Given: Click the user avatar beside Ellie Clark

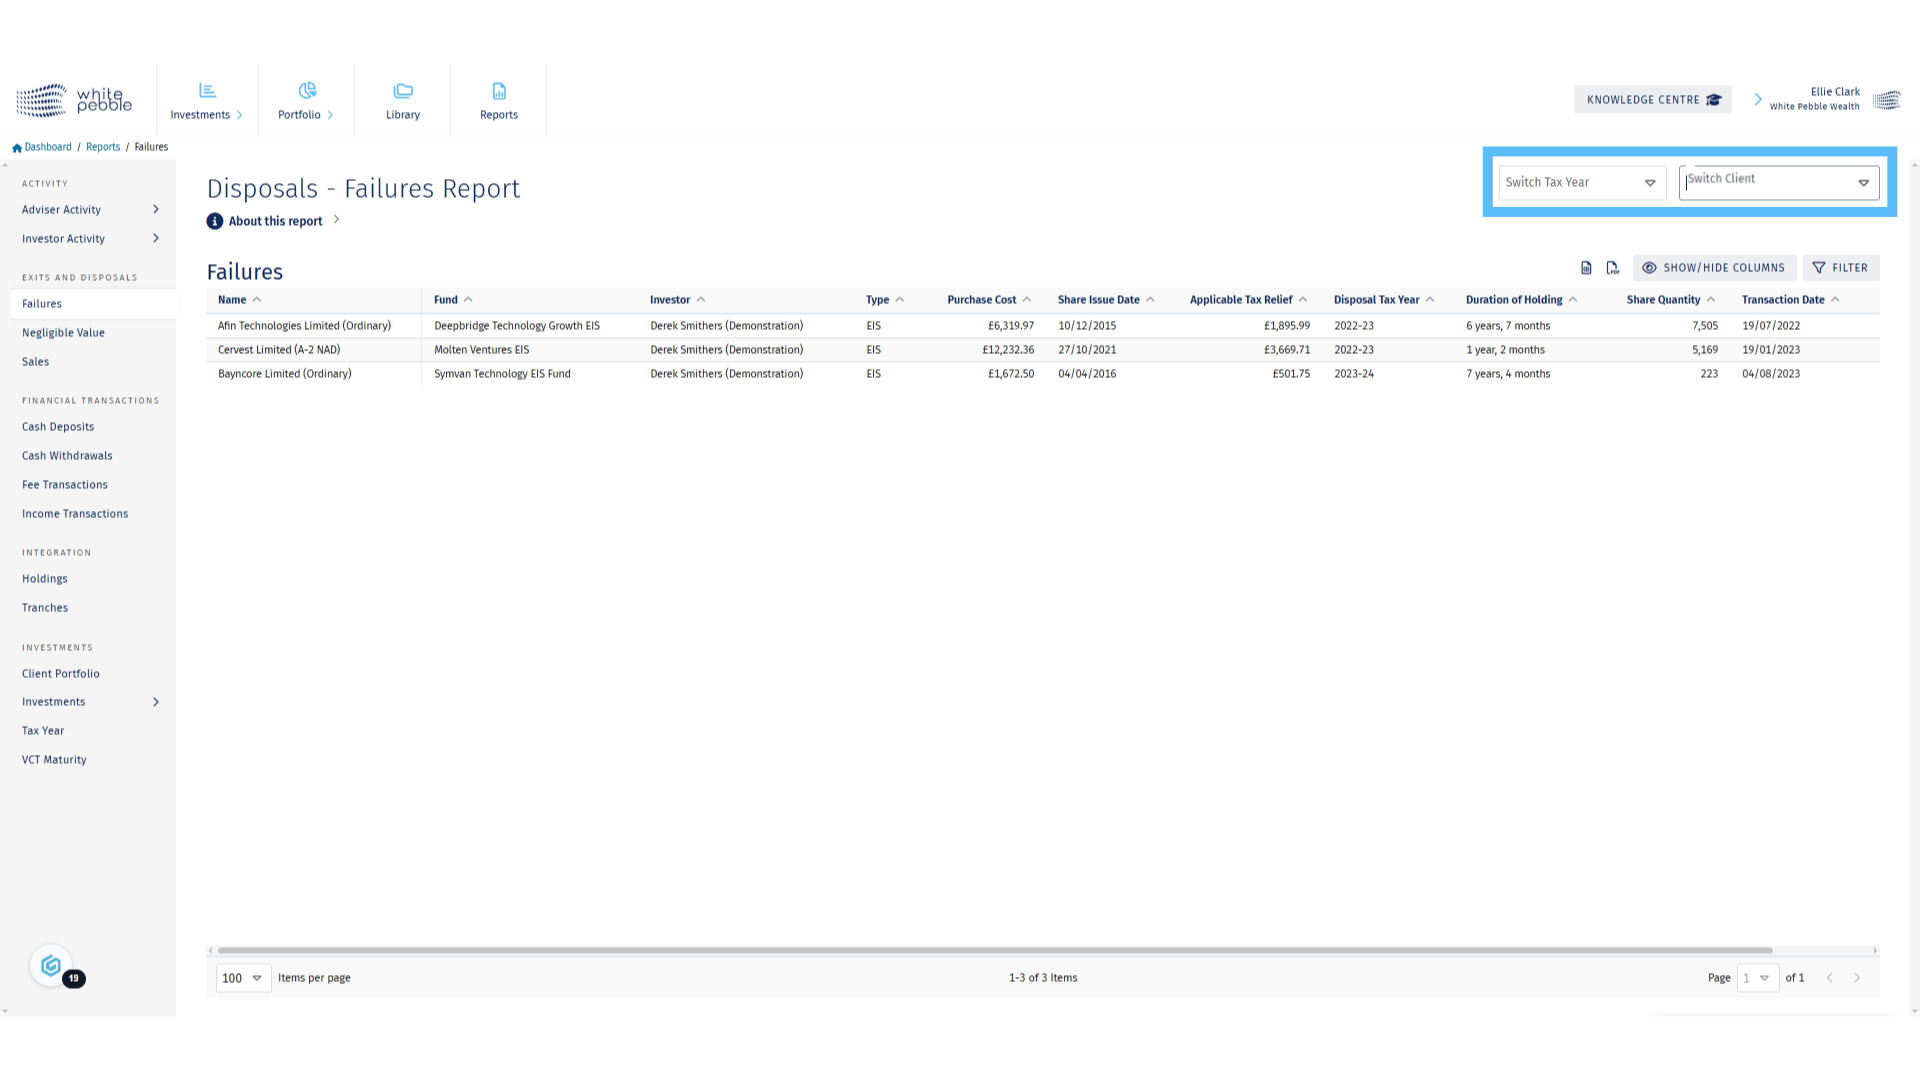Looking at the screenshot, I should 1886,100.
